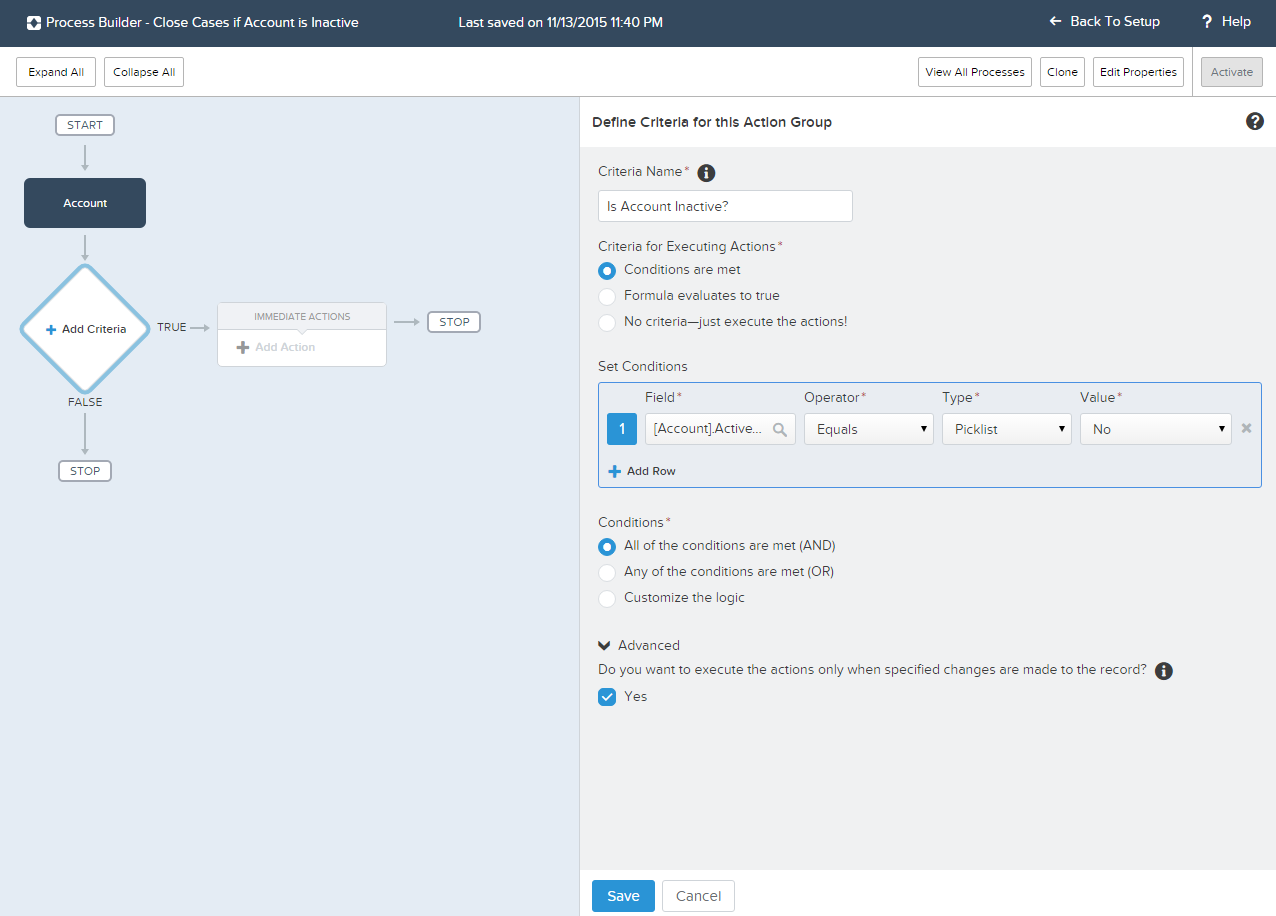Remove condition row with X icon
Screen dimensions: 1276x916
[x=1246, y=428]
